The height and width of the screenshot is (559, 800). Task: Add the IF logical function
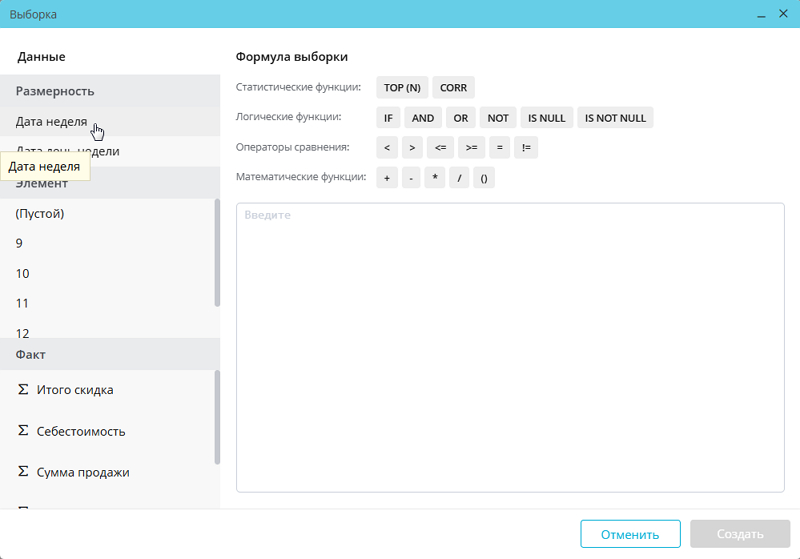(x=388, y=118)
